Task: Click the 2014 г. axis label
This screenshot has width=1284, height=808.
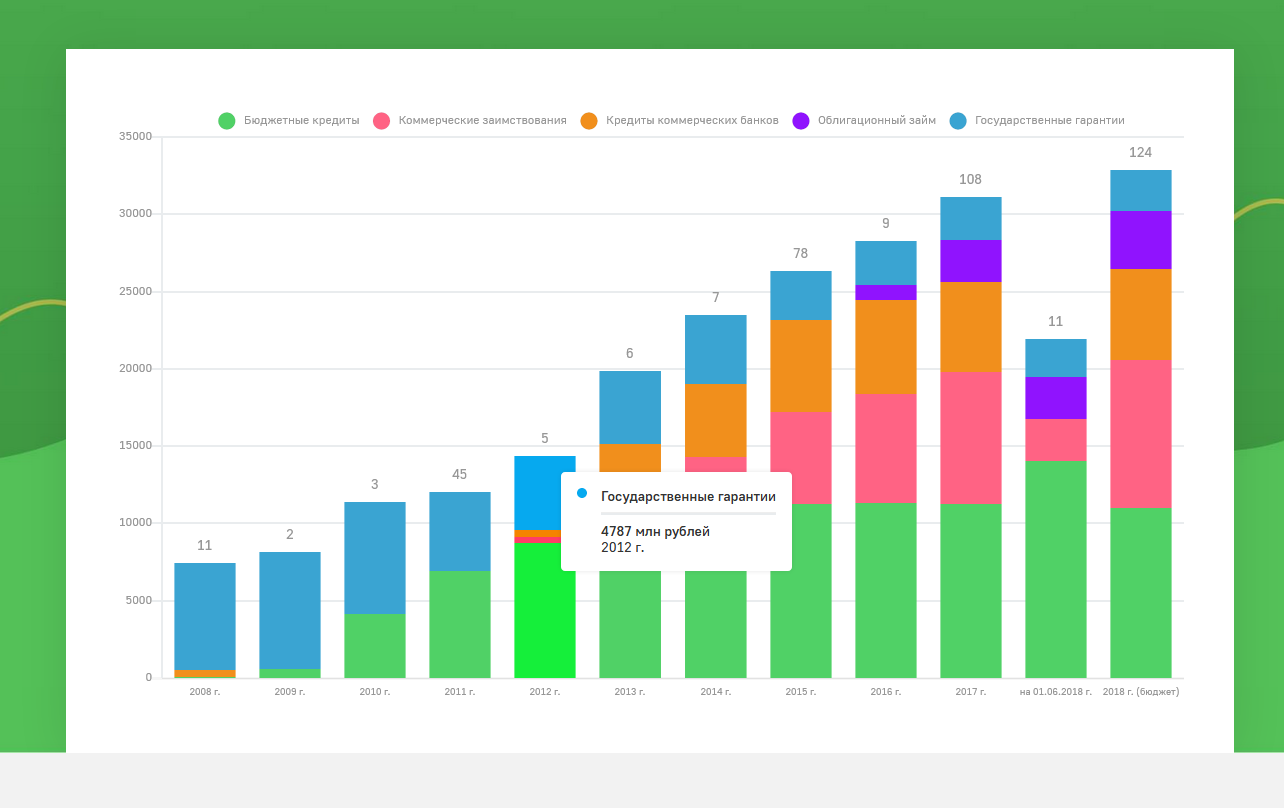Action: point(715,692)
